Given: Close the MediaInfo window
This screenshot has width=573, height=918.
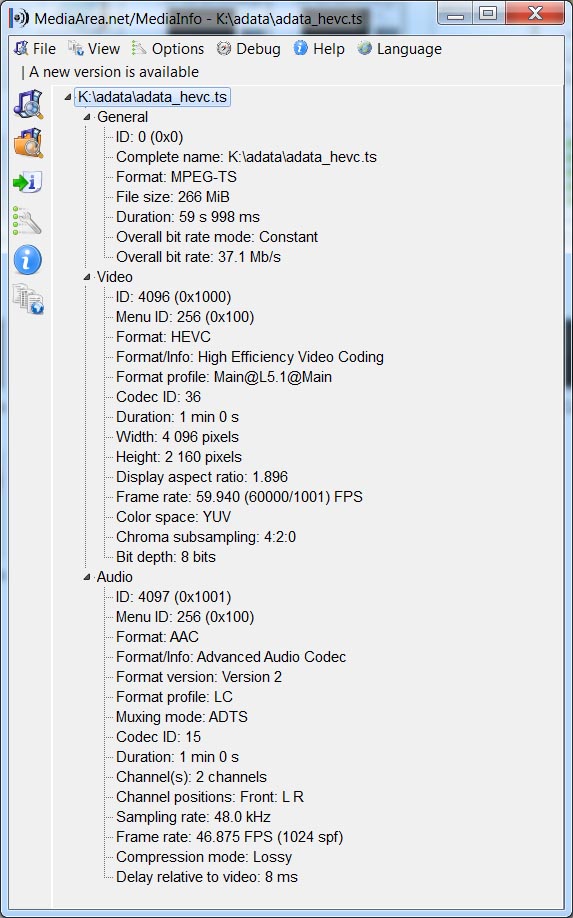Looking at the screenshot, I should tap(534, 13).
